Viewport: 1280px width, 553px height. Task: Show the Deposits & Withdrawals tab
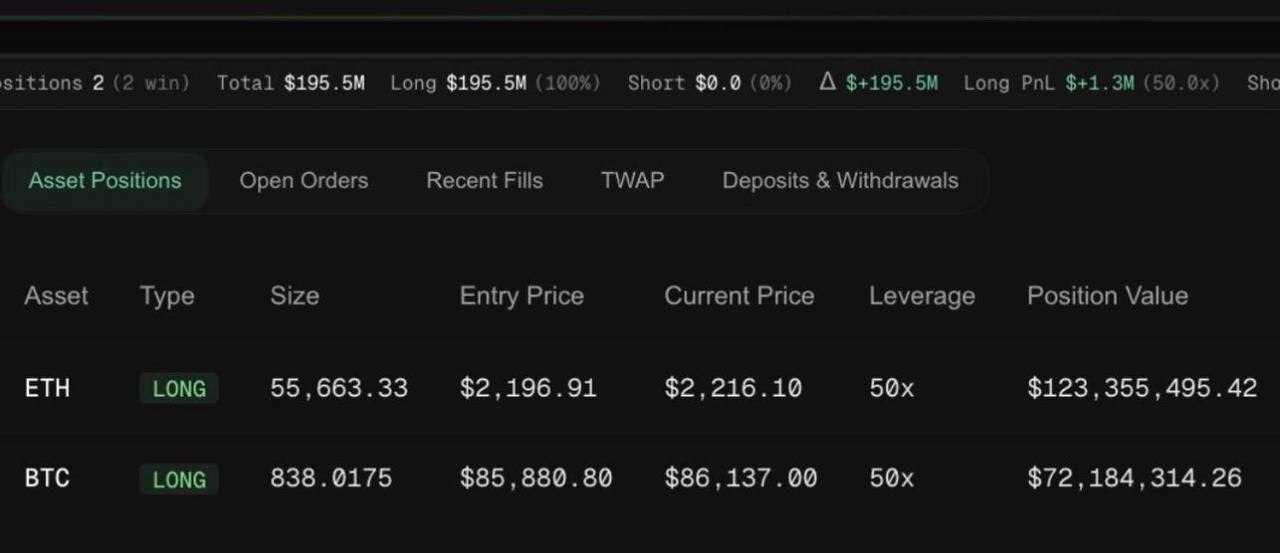(840, 181)
